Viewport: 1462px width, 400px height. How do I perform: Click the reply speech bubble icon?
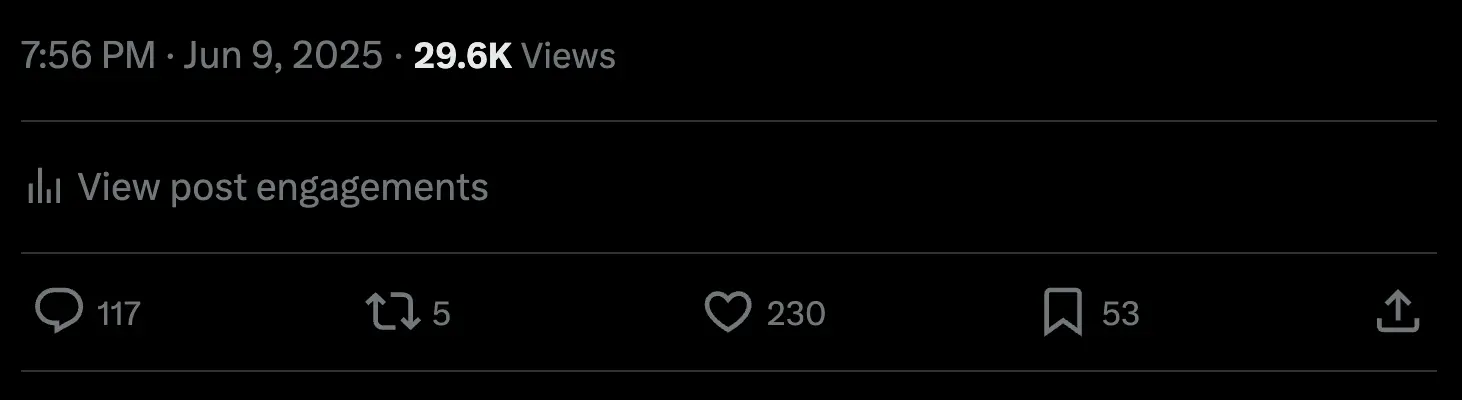point(59,312)
